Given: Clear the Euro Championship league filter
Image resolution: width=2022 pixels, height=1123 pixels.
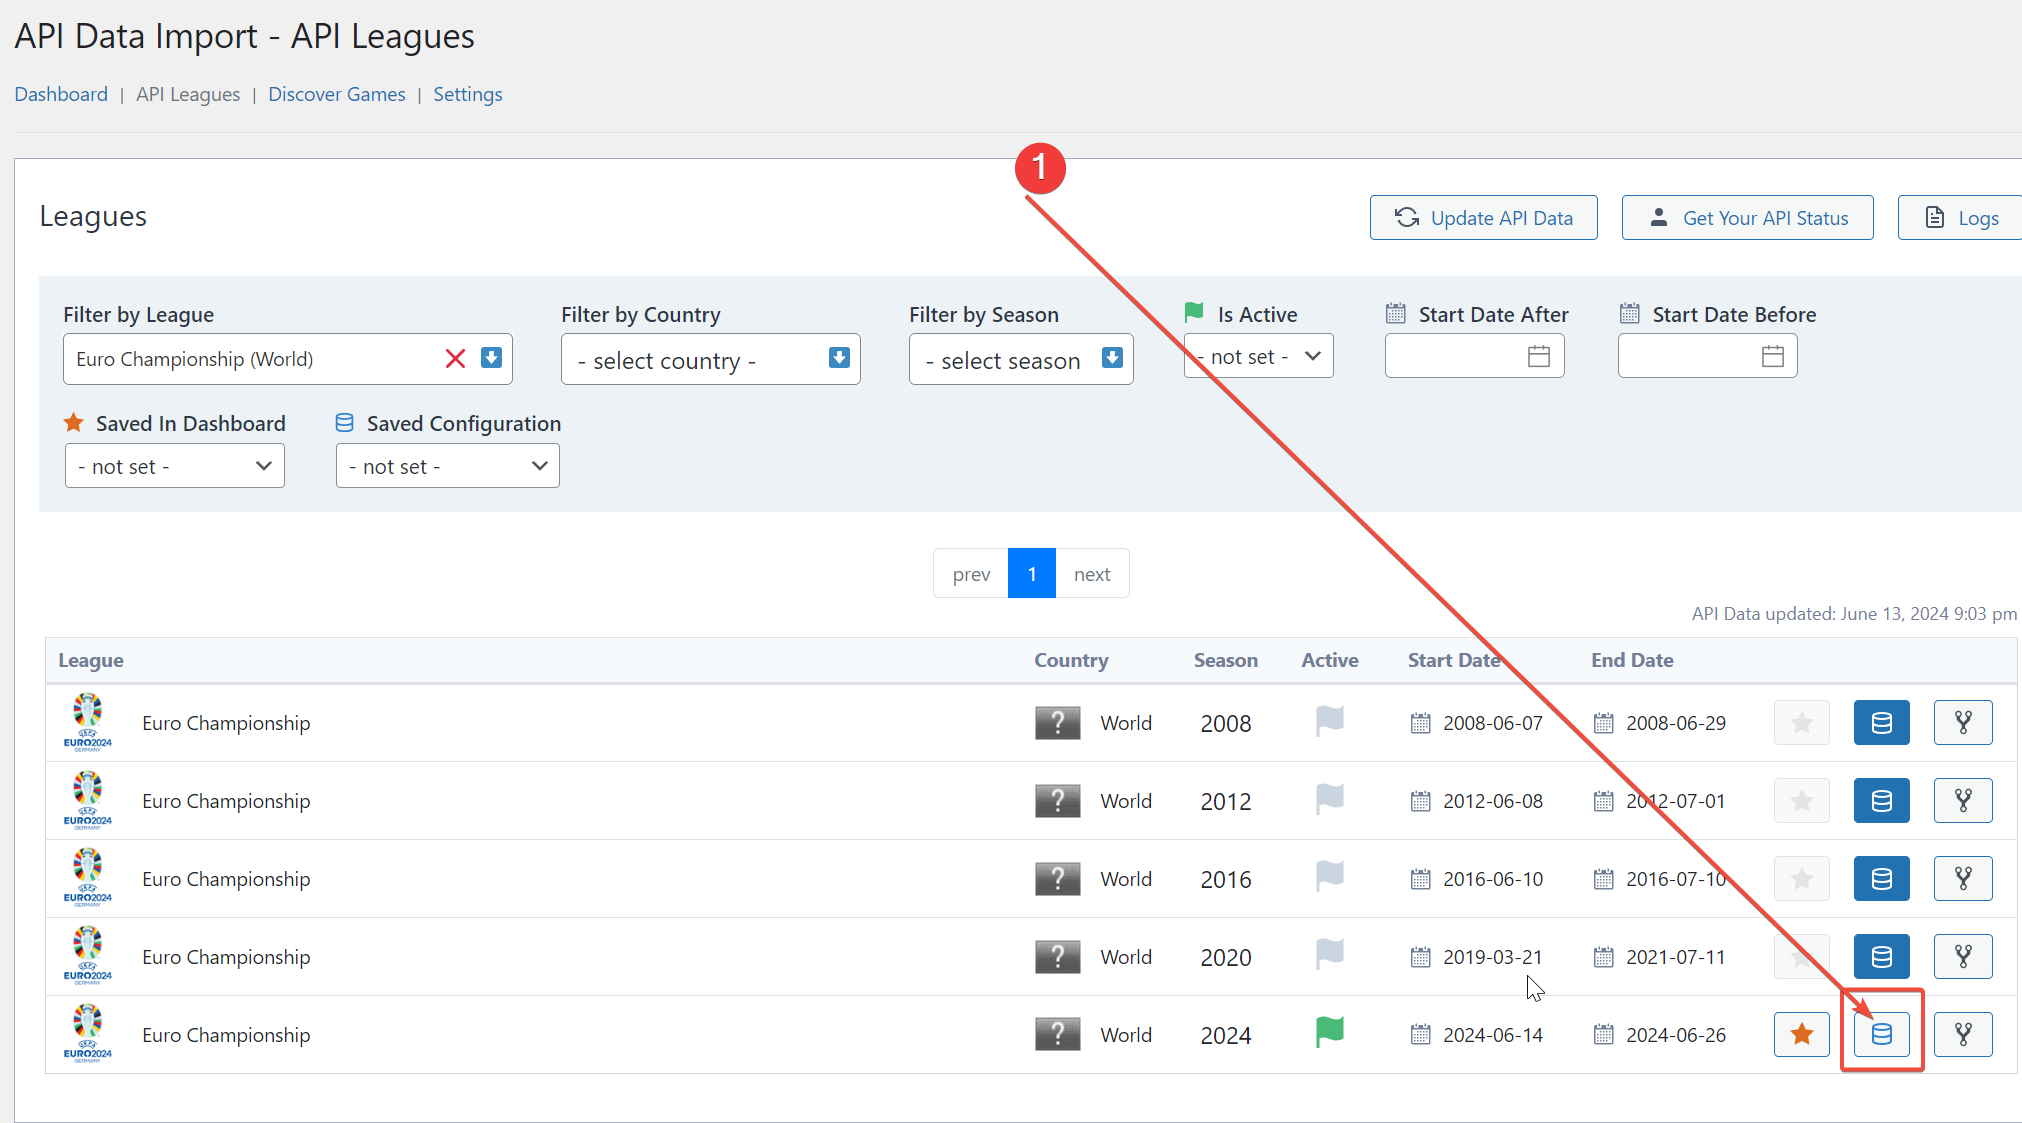Looking at the screenshot, I should pyautogui.click(x=455, y=358).
